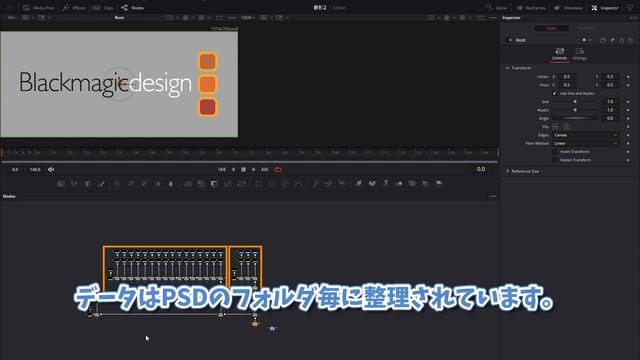
Task: Add a Transform node from toolbar
Action: (x=241, y=184)
